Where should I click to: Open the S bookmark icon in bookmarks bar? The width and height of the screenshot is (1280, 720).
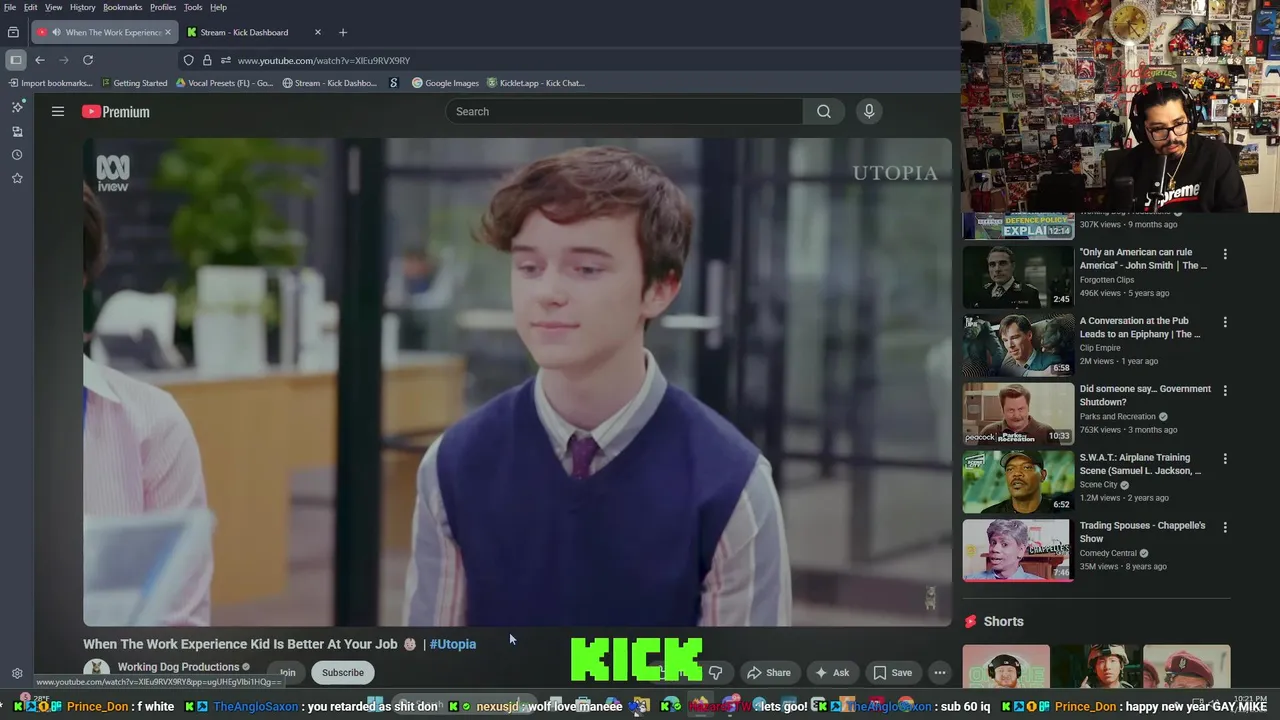point(394,83)
